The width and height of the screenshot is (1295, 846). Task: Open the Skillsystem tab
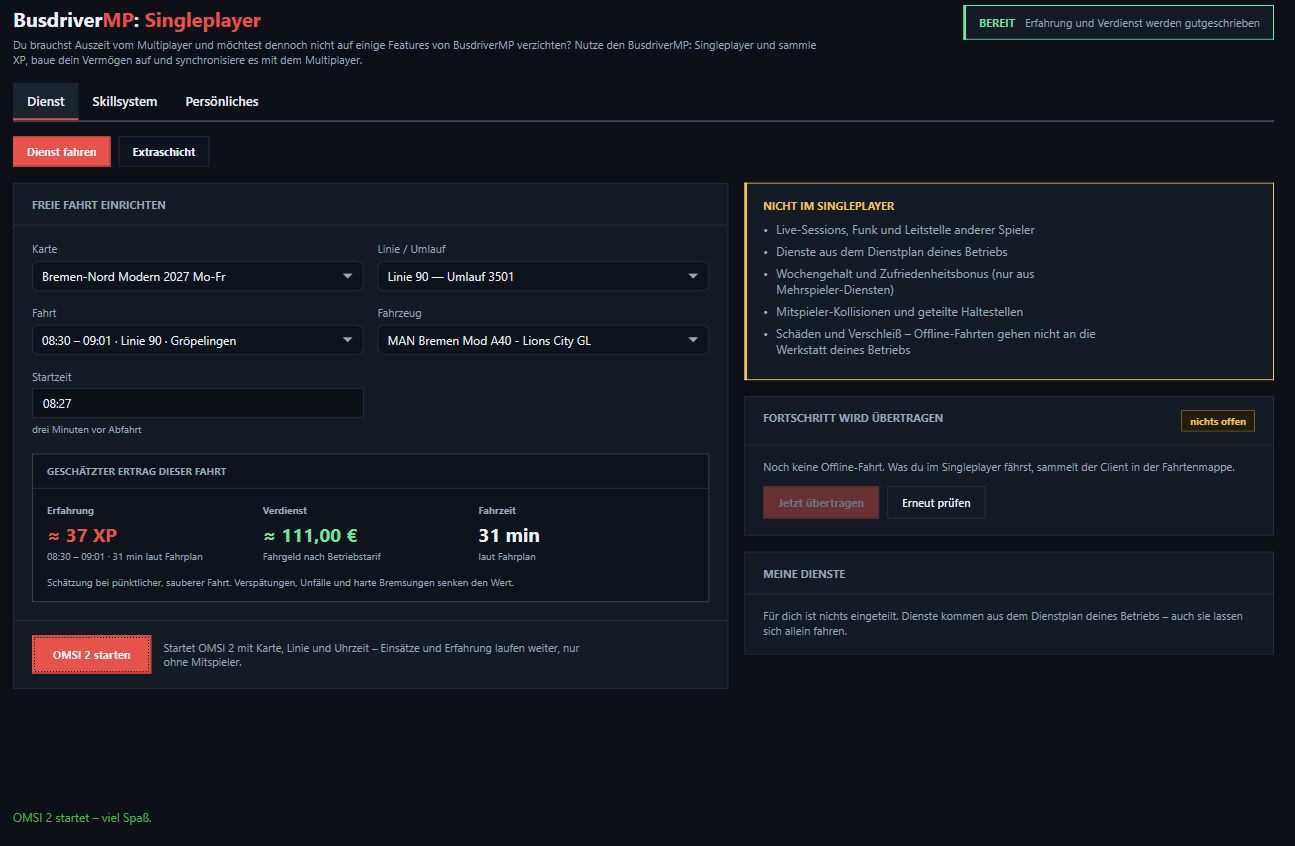[125, 101]
